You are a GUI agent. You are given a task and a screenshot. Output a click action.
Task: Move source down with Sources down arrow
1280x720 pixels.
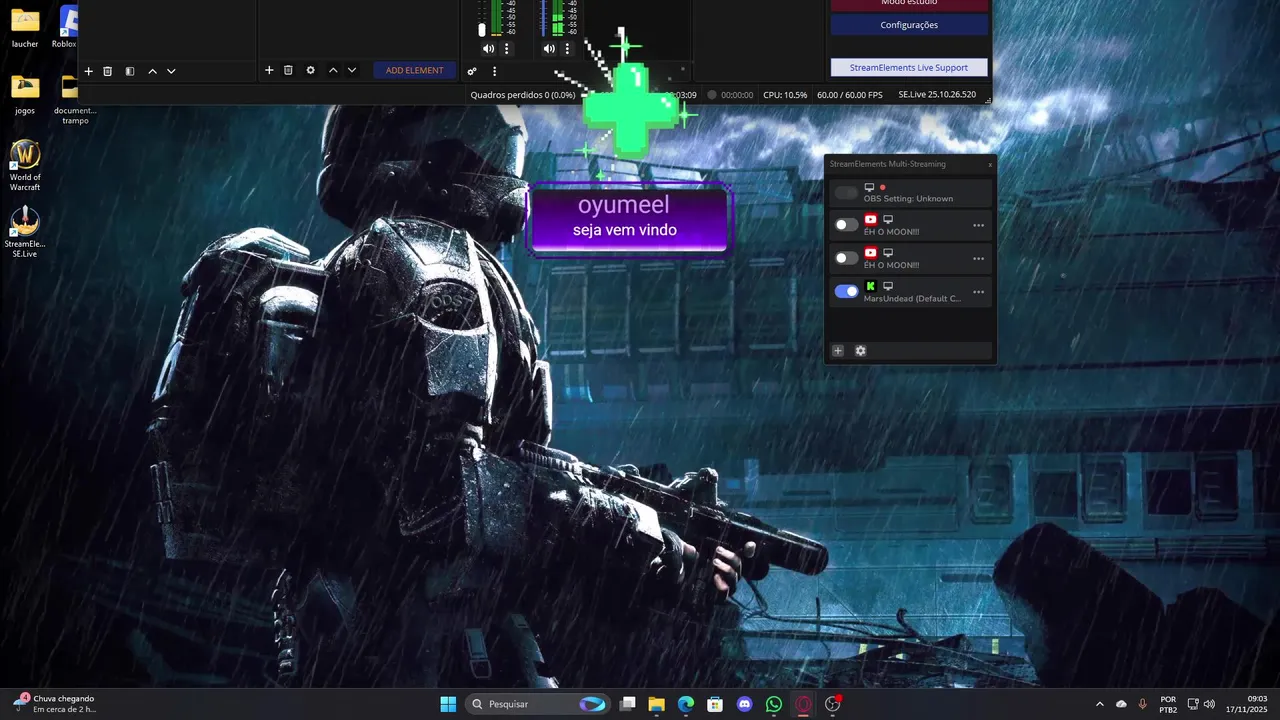(352, 70)
